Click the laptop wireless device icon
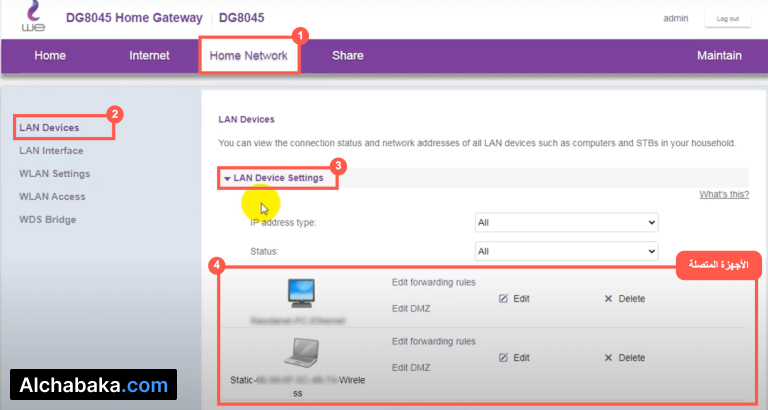768x410 pixels. click(301, 352)
